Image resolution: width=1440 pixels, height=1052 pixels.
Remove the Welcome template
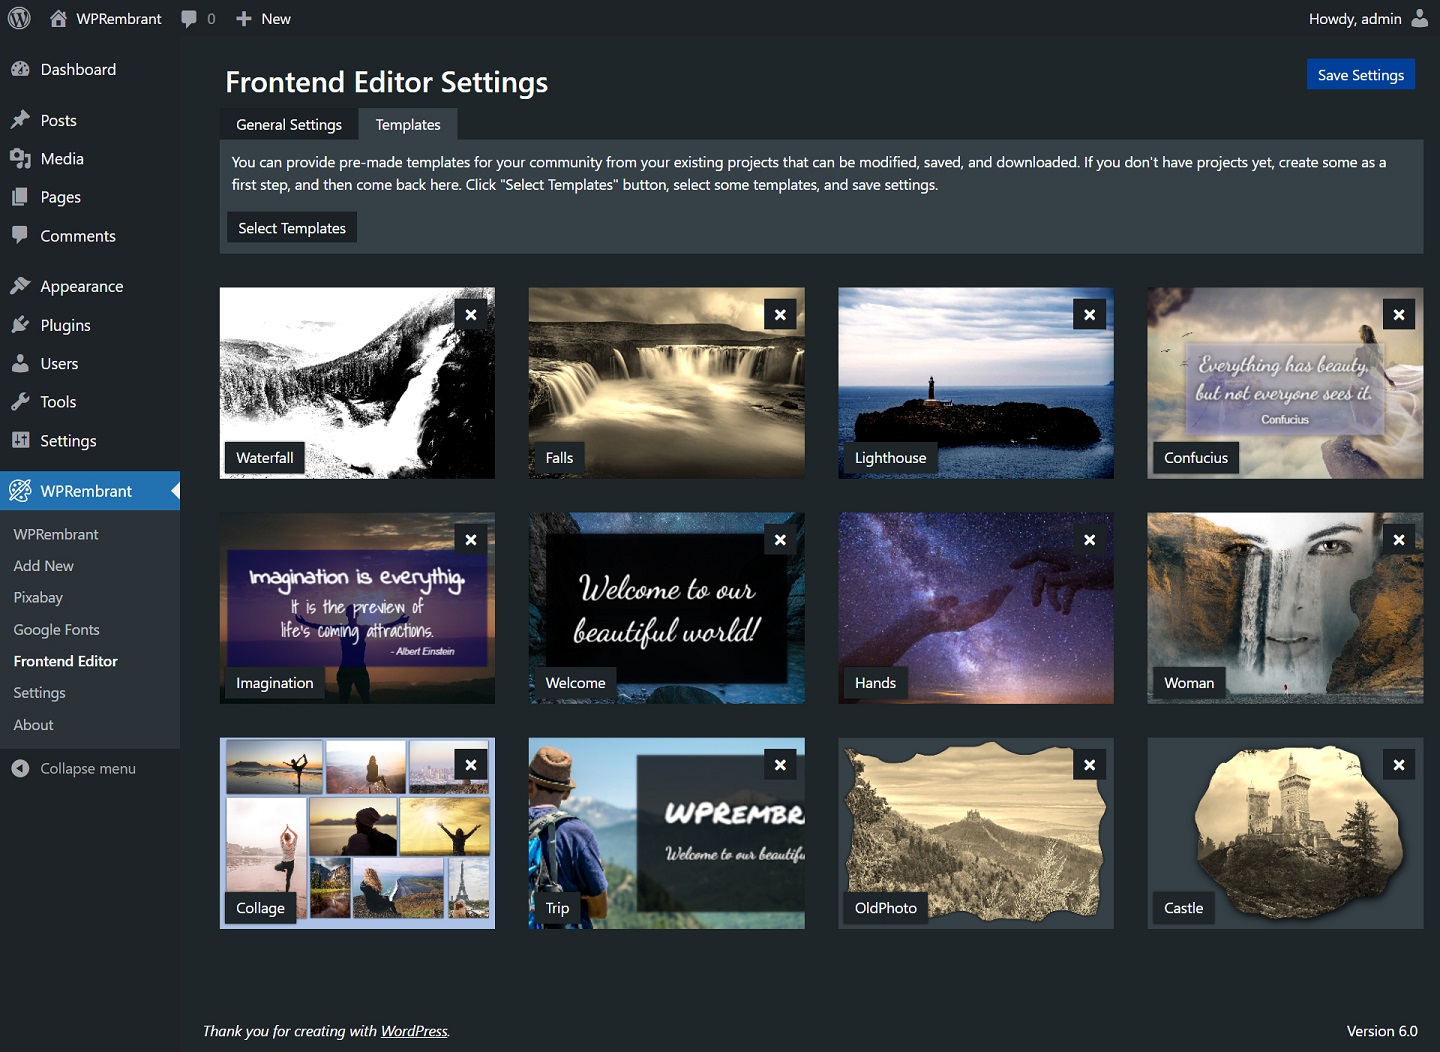(780, 539)
